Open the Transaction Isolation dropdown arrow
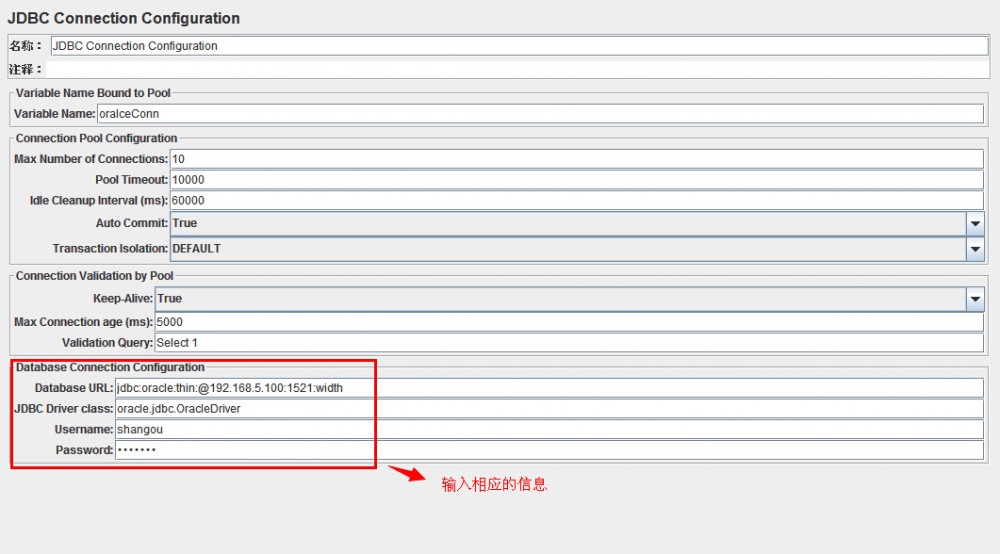 974,249
